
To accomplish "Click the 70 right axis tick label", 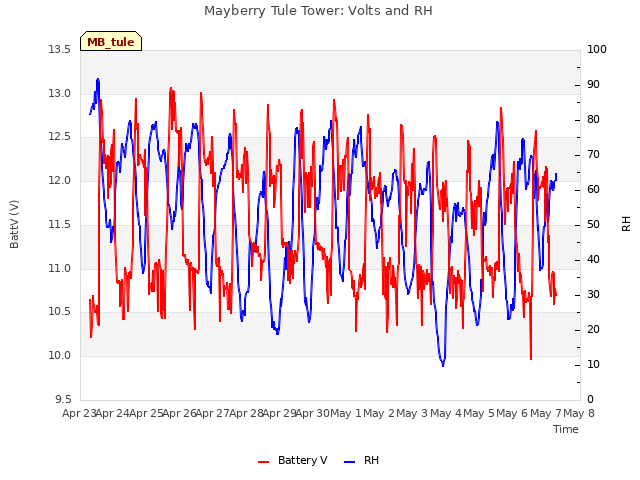I will [593, 155].
